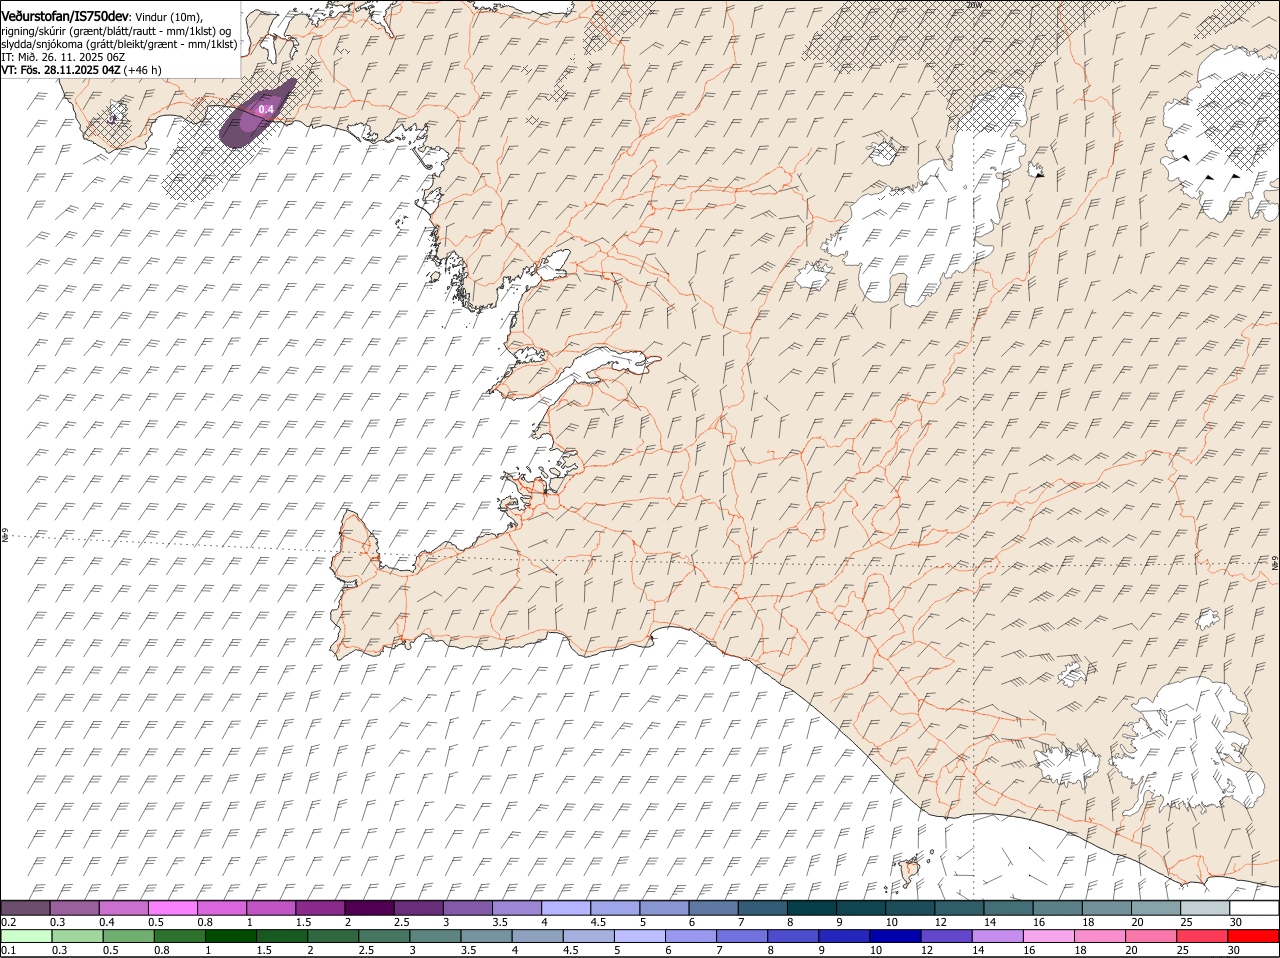
Task: Click the 'Vindur (10m)' text in the header
Action: (168, 17)
